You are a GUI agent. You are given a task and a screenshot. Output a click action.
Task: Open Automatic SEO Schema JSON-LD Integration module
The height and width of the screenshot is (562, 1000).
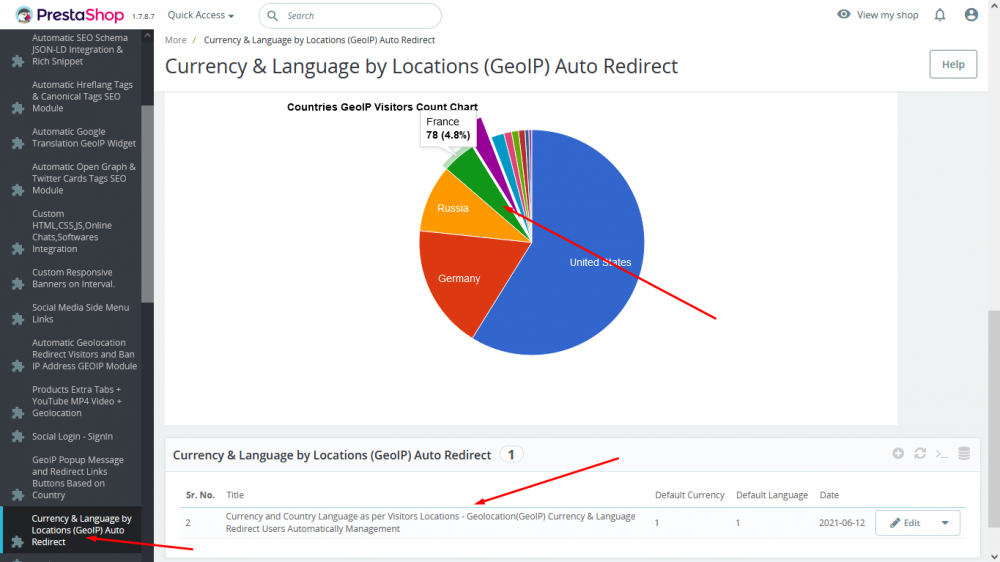tap(80, 50)
